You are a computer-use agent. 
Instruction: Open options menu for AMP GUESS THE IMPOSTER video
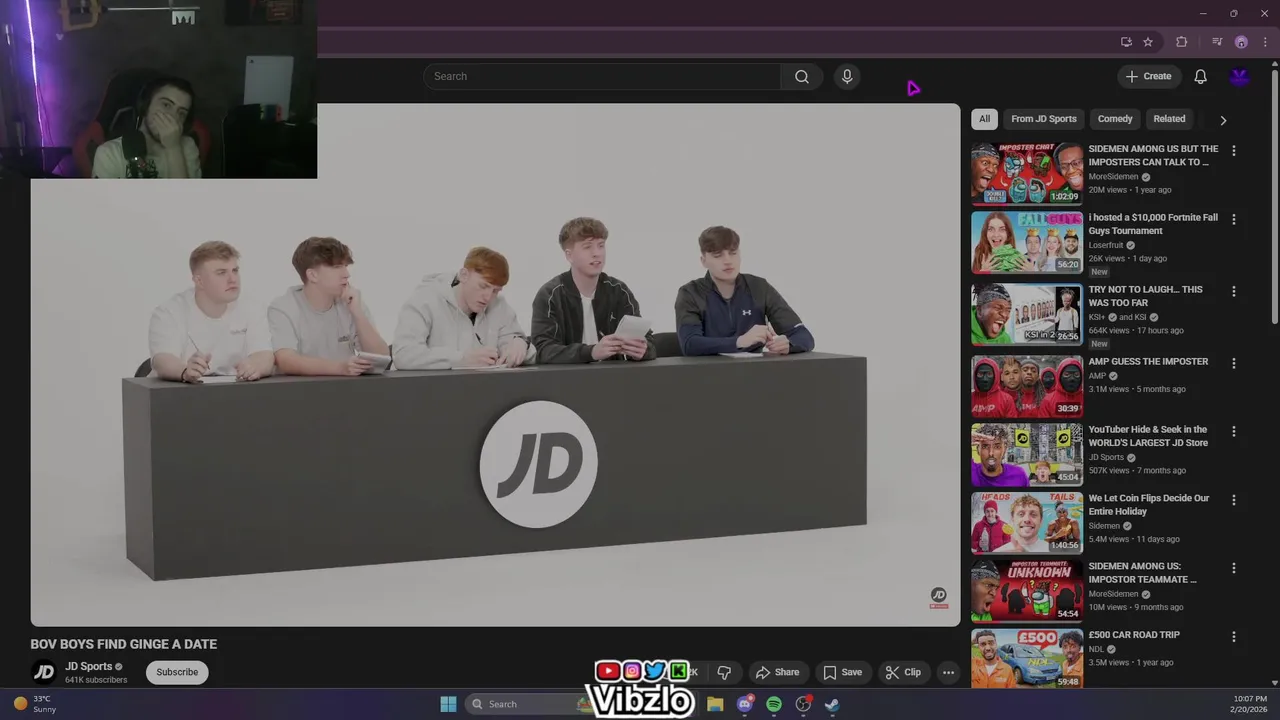click(x=1233, y=363)
